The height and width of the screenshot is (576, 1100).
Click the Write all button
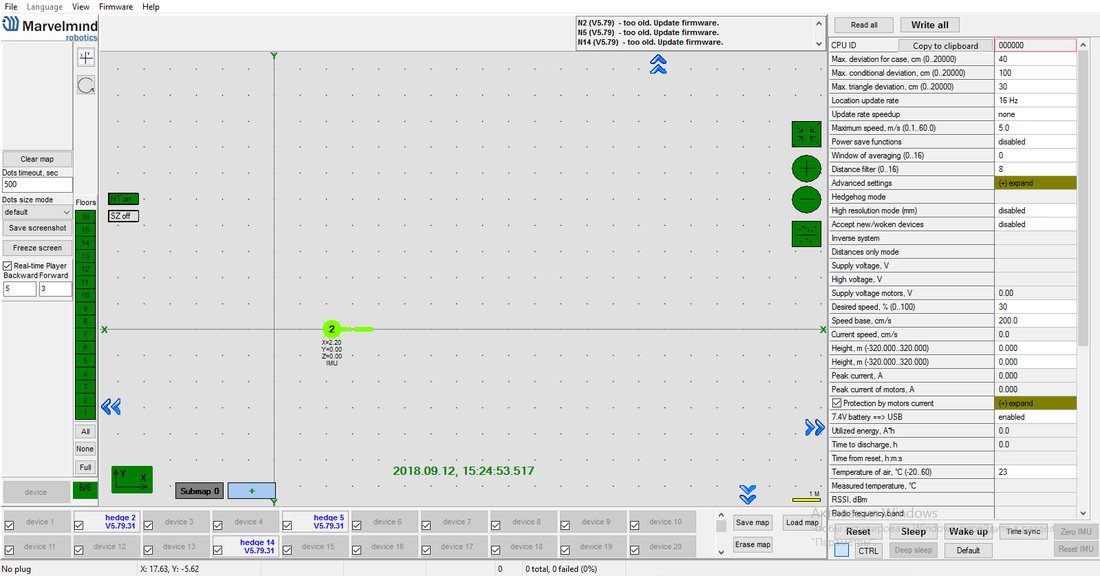pos(930,25)
